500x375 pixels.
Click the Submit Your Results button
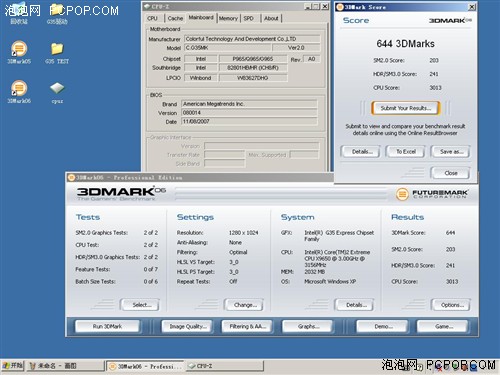coord(406,108)
